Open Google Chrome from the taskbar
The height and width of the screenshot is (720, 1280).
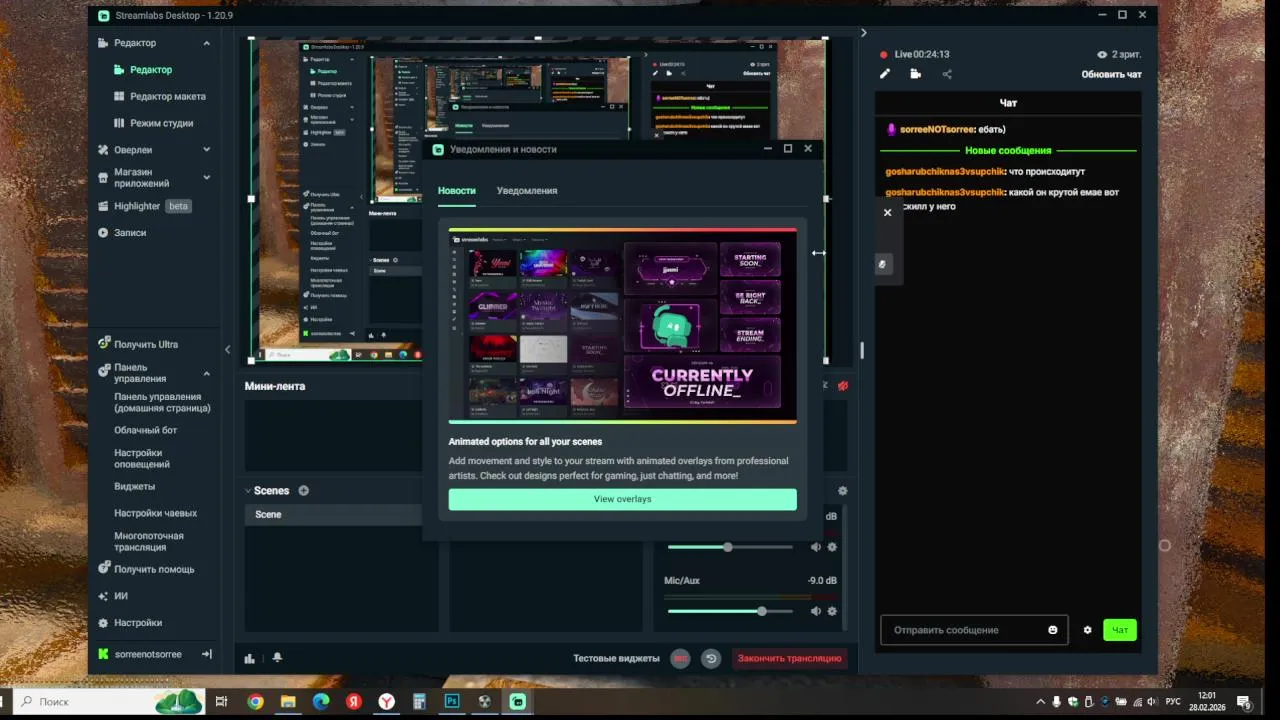click(255, 702)
